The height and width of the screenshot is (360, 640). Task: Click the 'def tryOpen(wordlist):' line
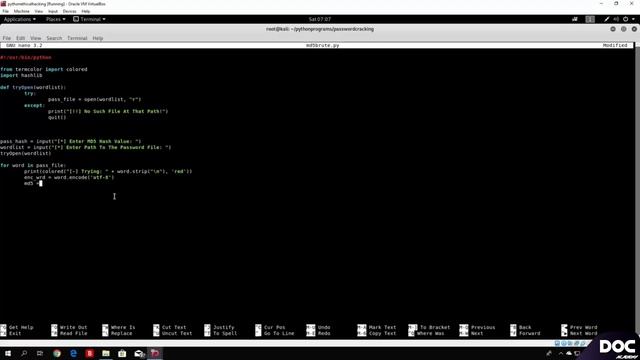click(x=33, y=87)
